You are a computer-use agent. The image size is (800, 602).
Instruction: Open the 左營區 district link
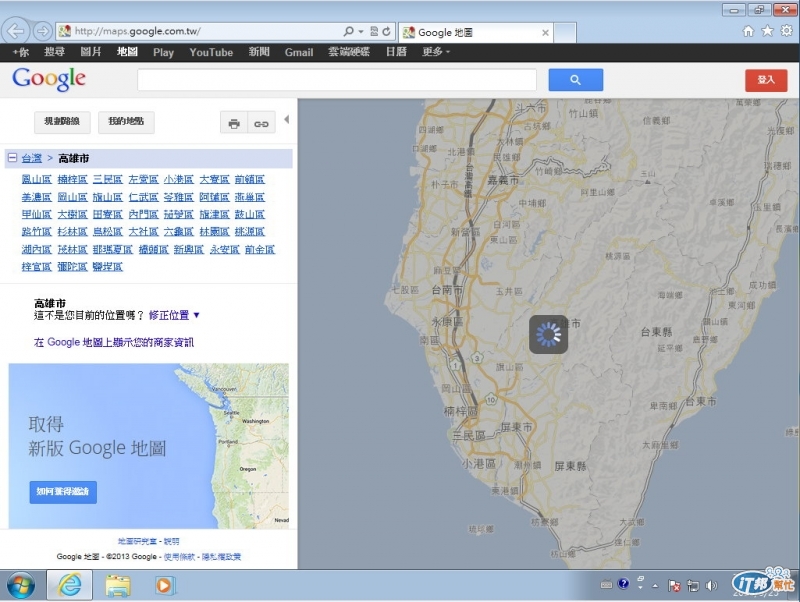143,180
